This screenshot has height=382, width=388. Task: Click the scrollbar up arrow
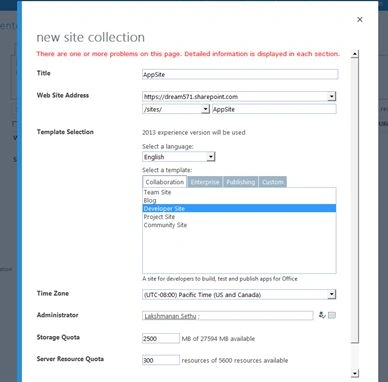[355, 54]
